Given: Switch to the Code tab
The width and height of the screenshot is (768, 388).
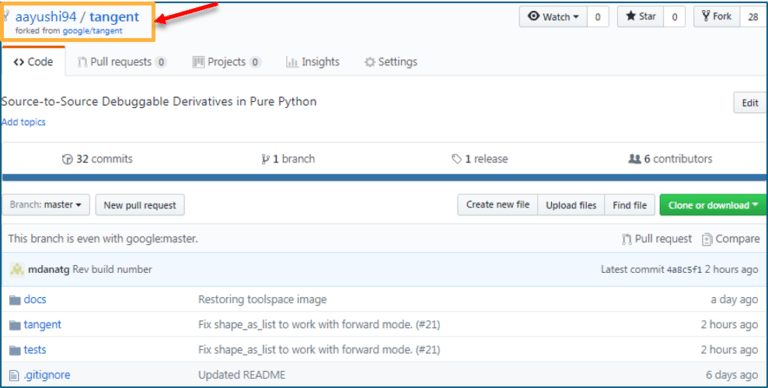Looking at the screenshot, I should click(33, 62).
